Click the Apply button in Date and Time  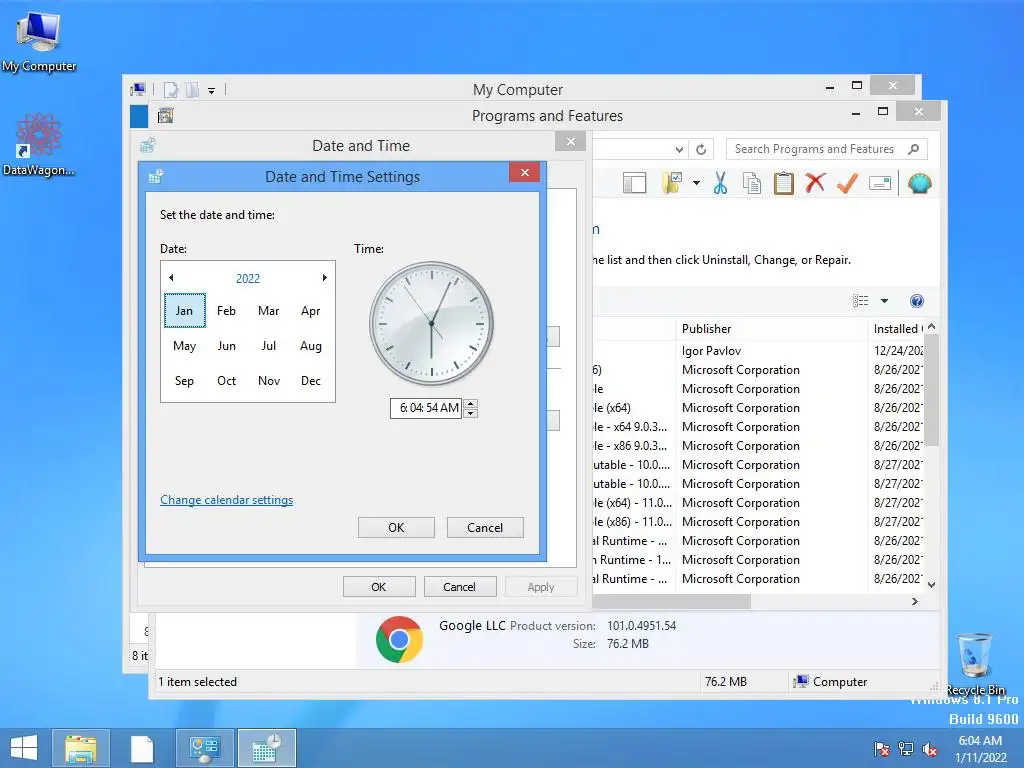[x=541, y=586]
